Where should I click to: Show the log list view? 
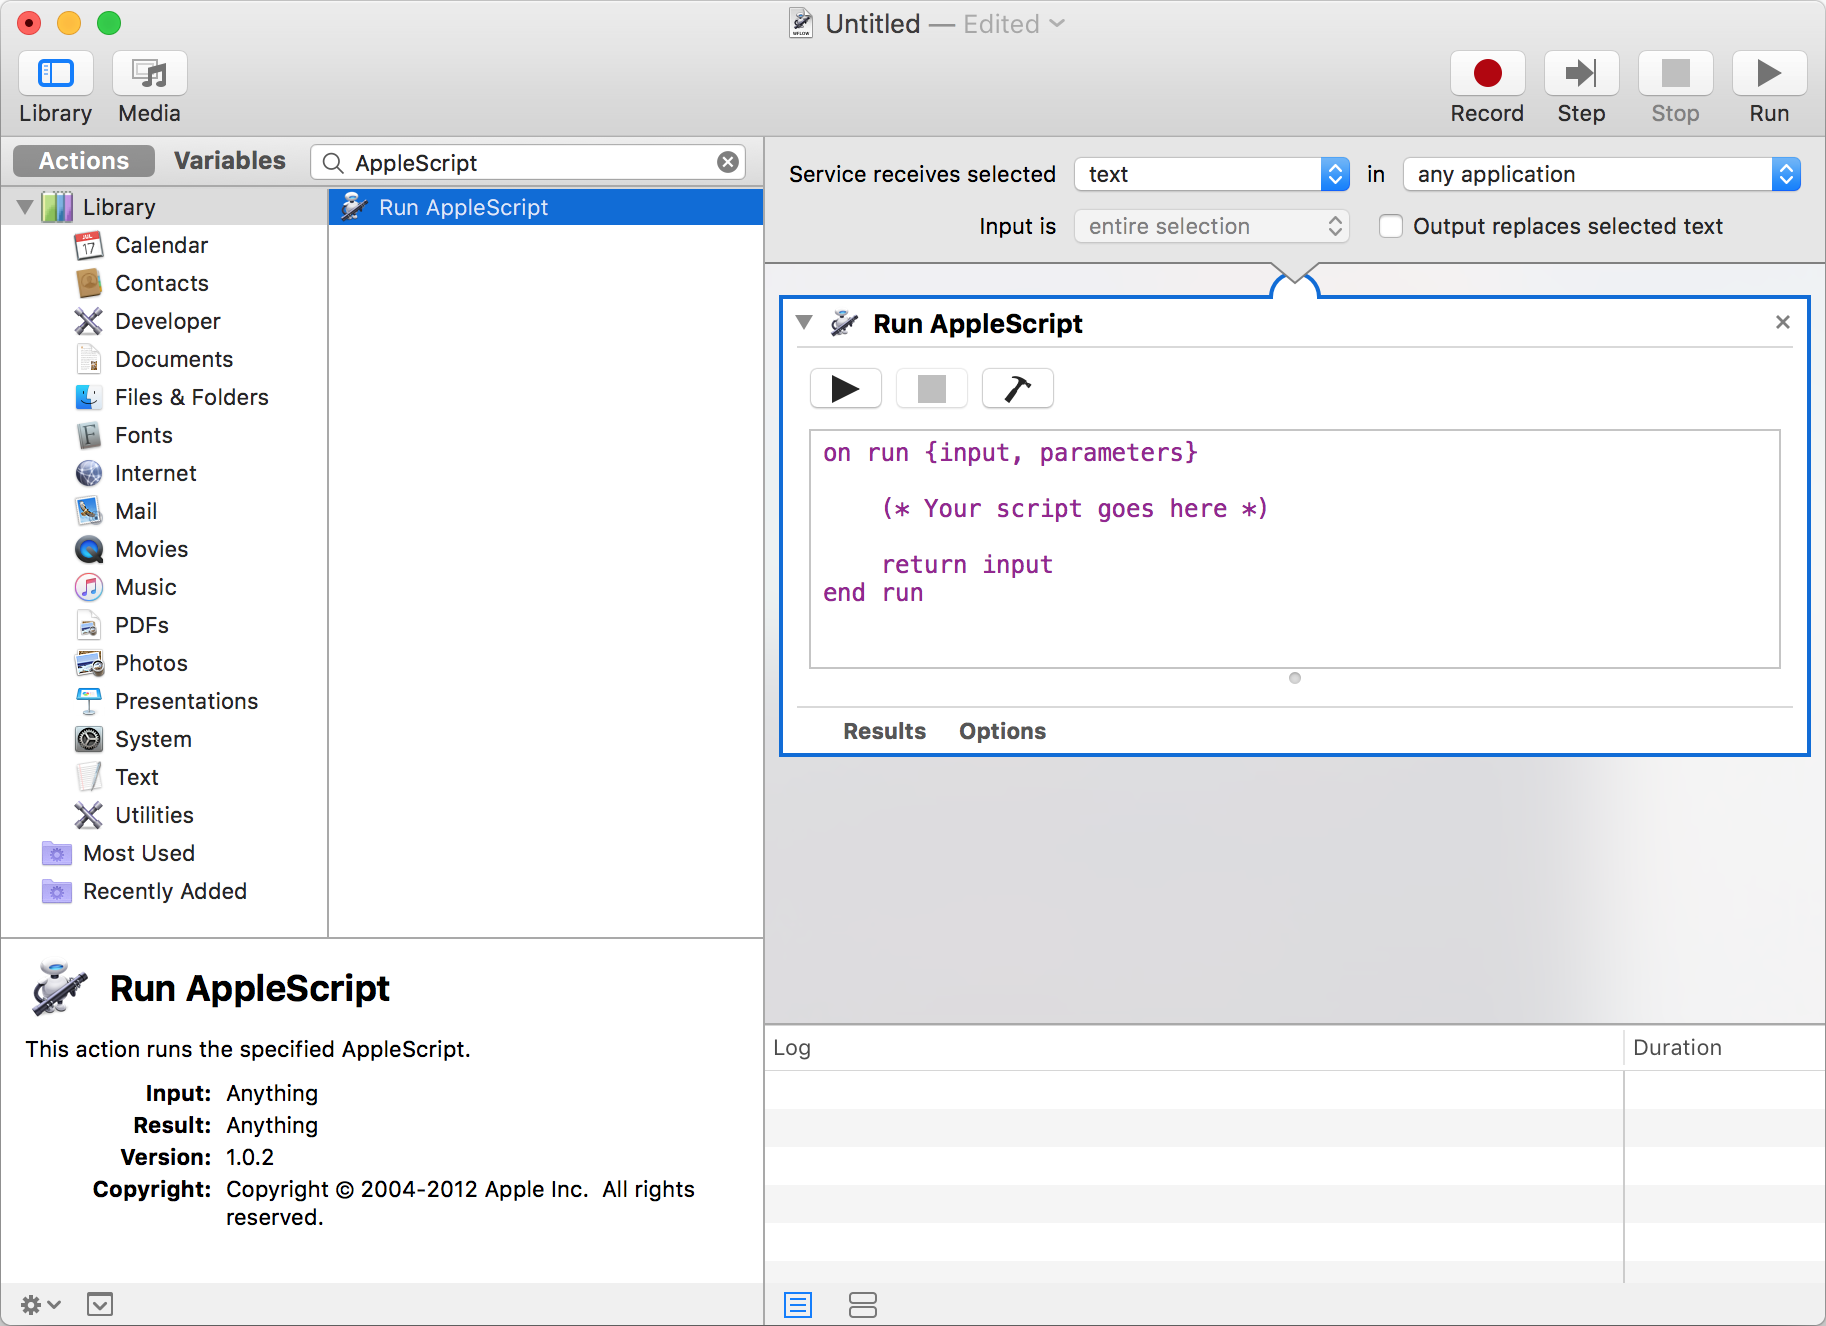(798, 1304)
